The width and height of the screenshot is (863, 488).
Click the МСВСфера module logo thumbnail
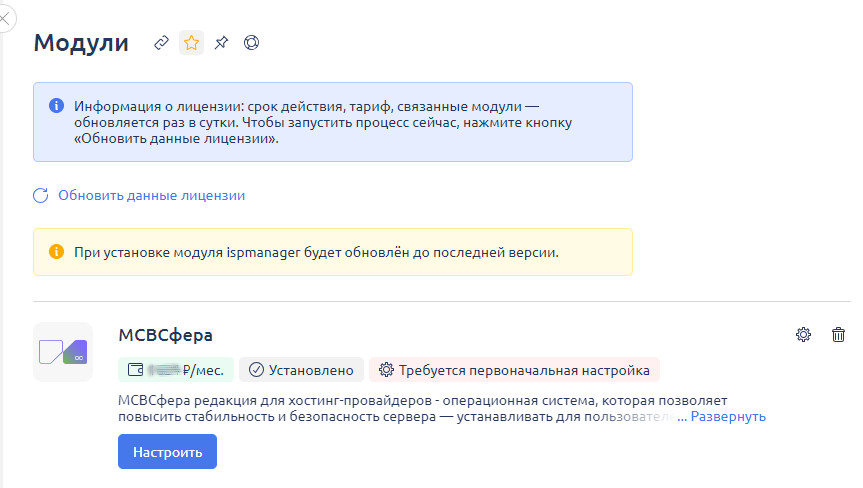click(x=63, y=352)
